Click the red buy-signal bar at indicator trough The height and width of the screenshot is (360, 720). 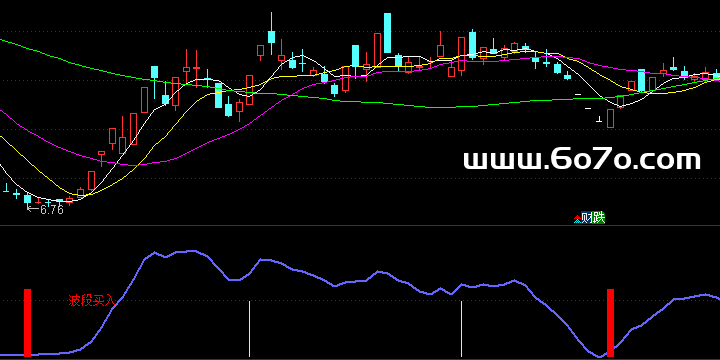pos(610,322)
